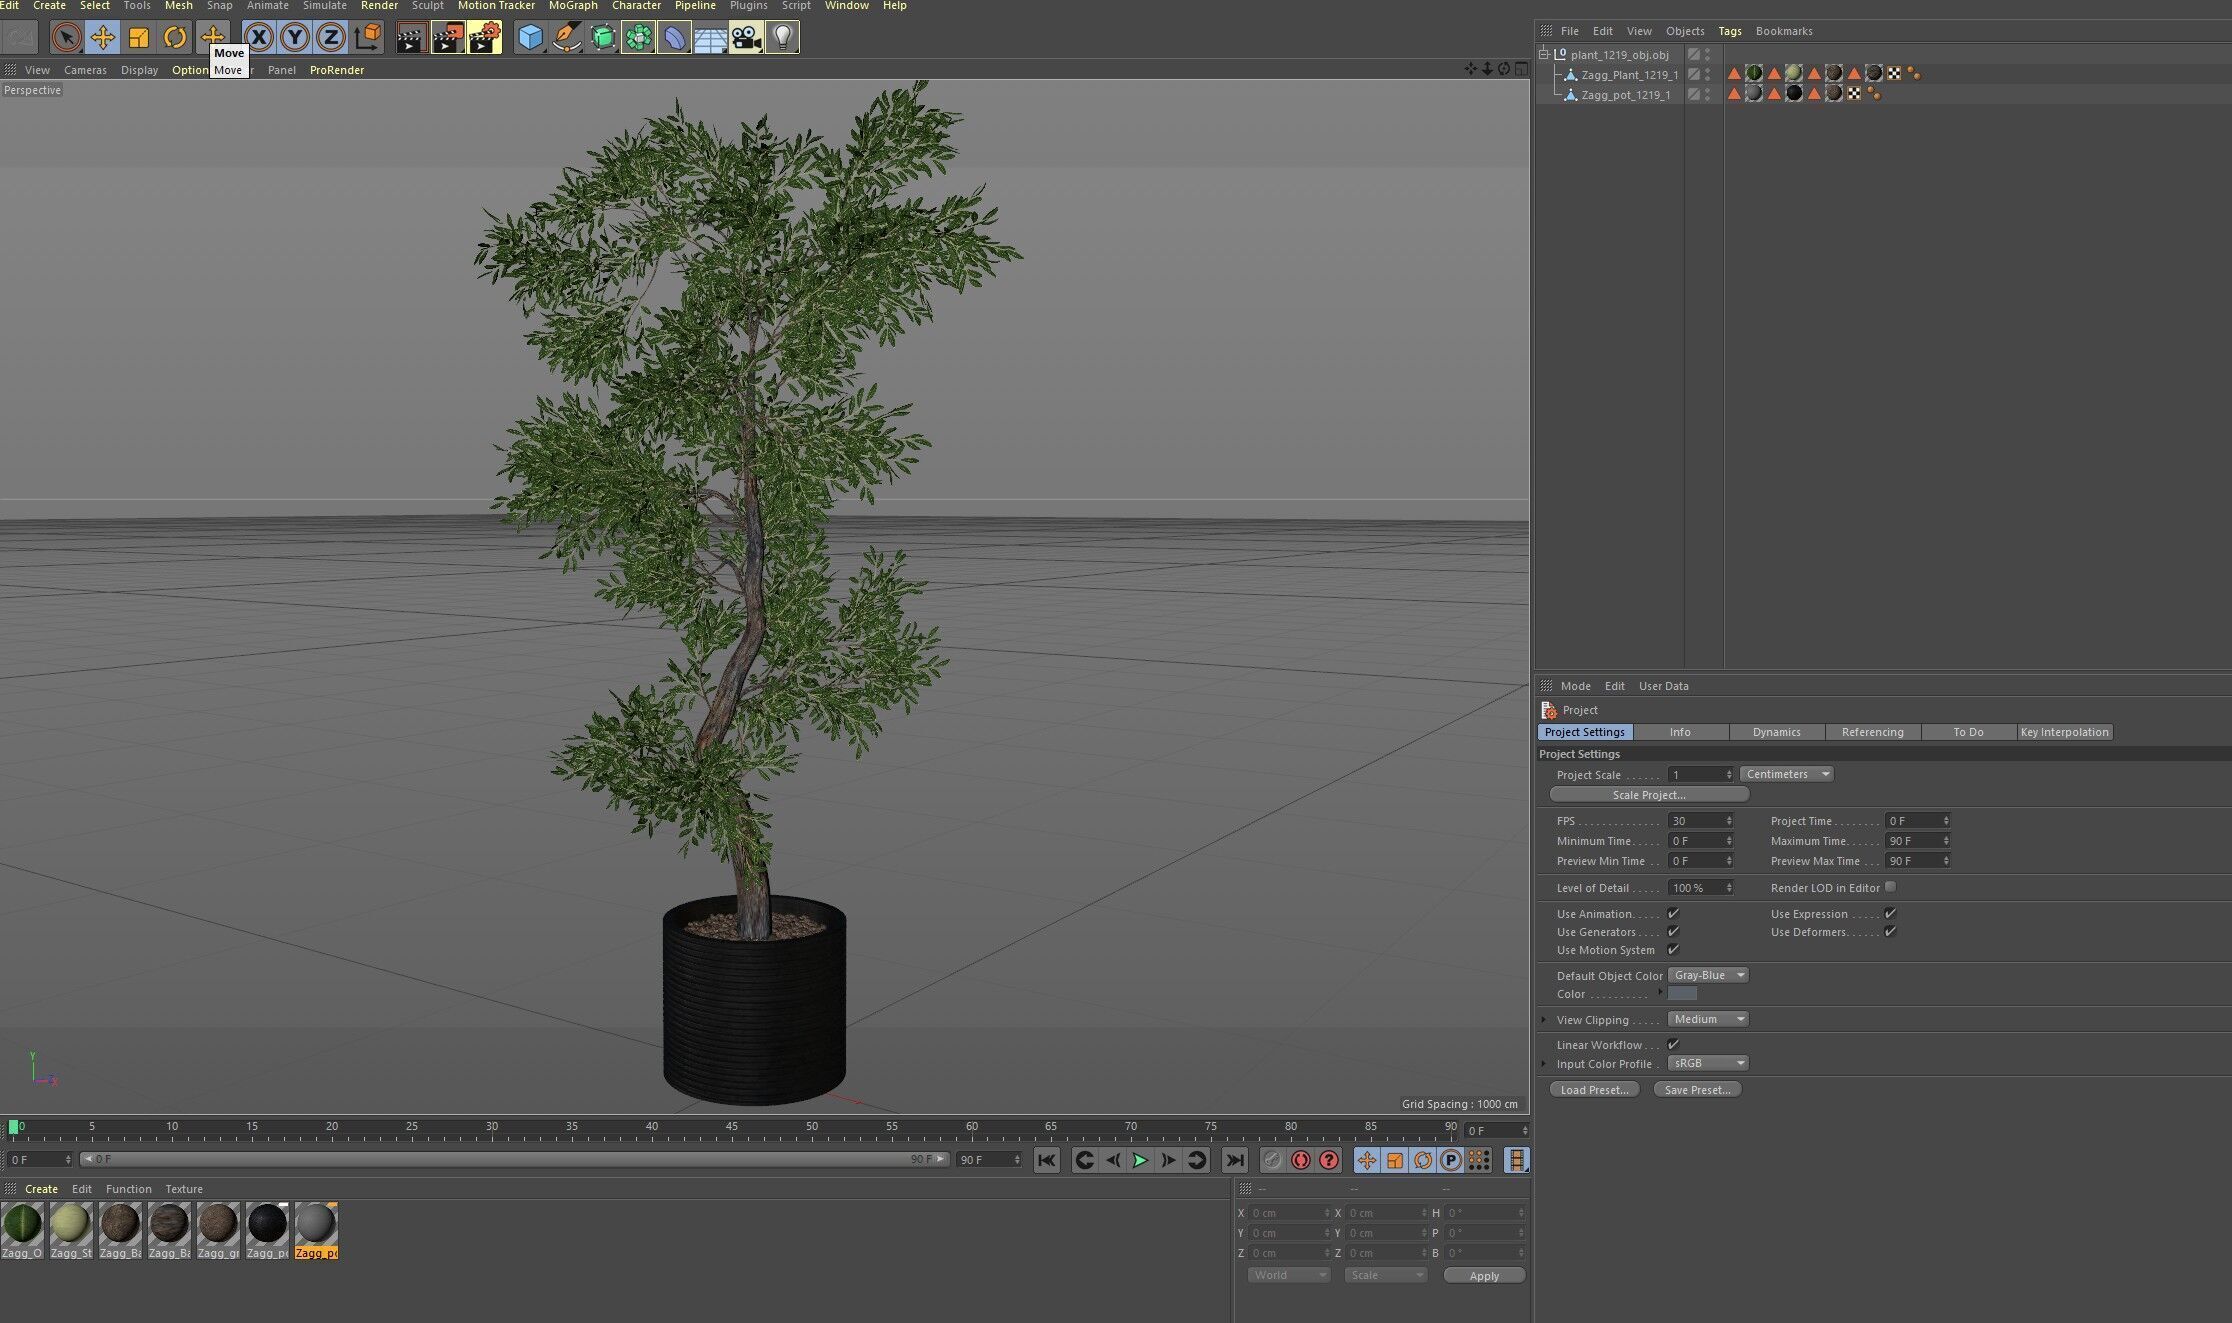Viewport: 2232px width, 1323px height.
Task: Add a Light bulb object
Action: coord(783,38)
